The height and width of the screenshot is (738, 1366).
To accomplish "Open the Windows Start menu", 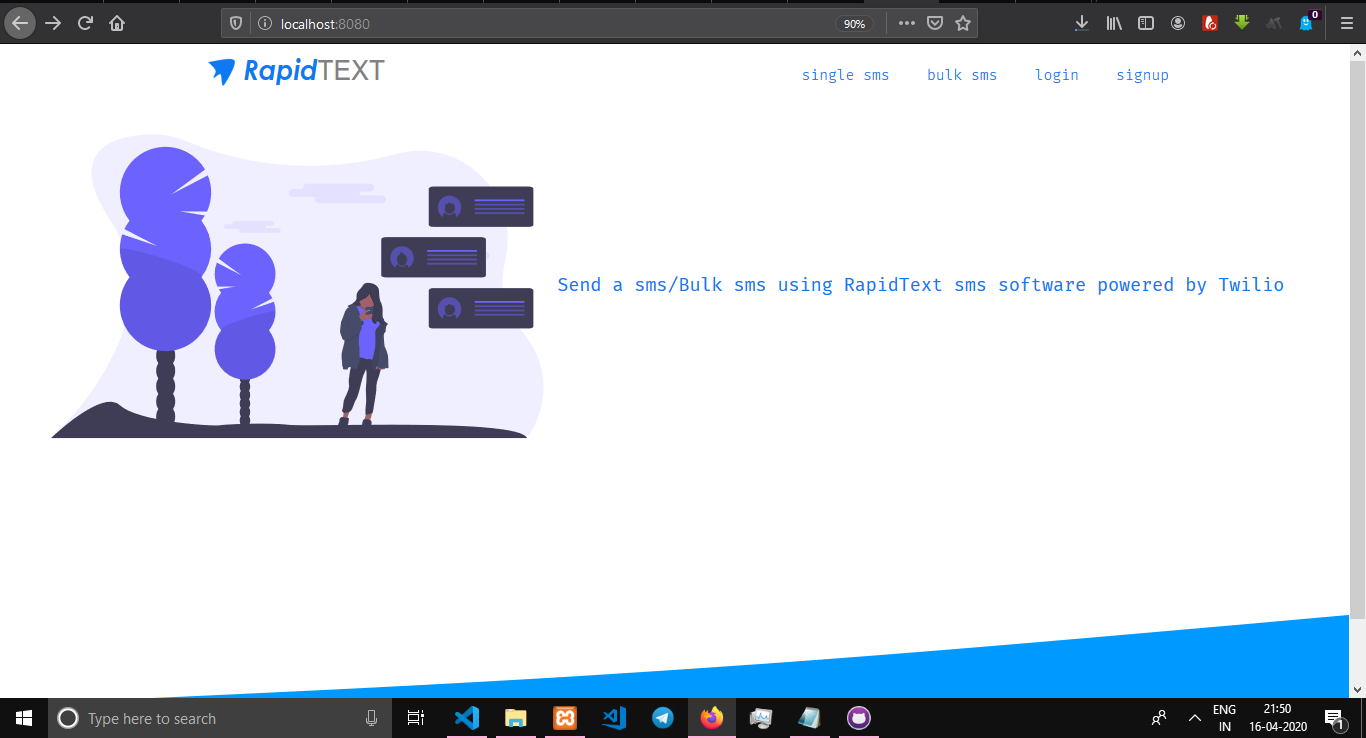I will click(24, 718).
